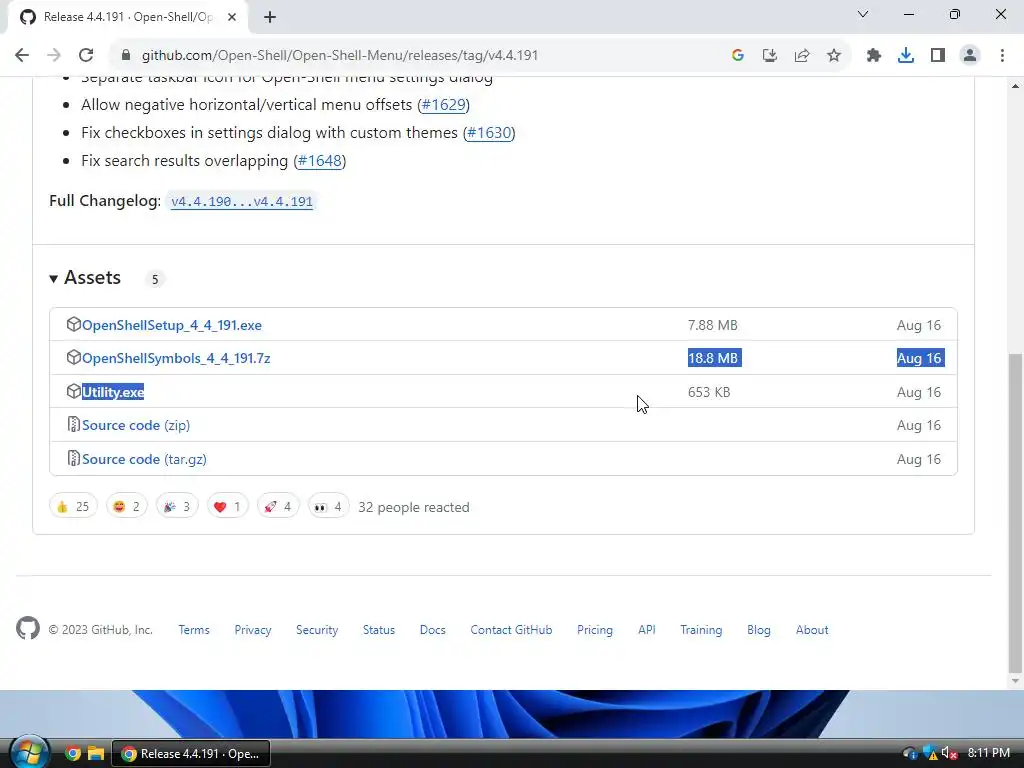Click file icon beside Source code (tar.gz)
The height and width of the screenshot is (768, 1024).
(x=73, y=458)
